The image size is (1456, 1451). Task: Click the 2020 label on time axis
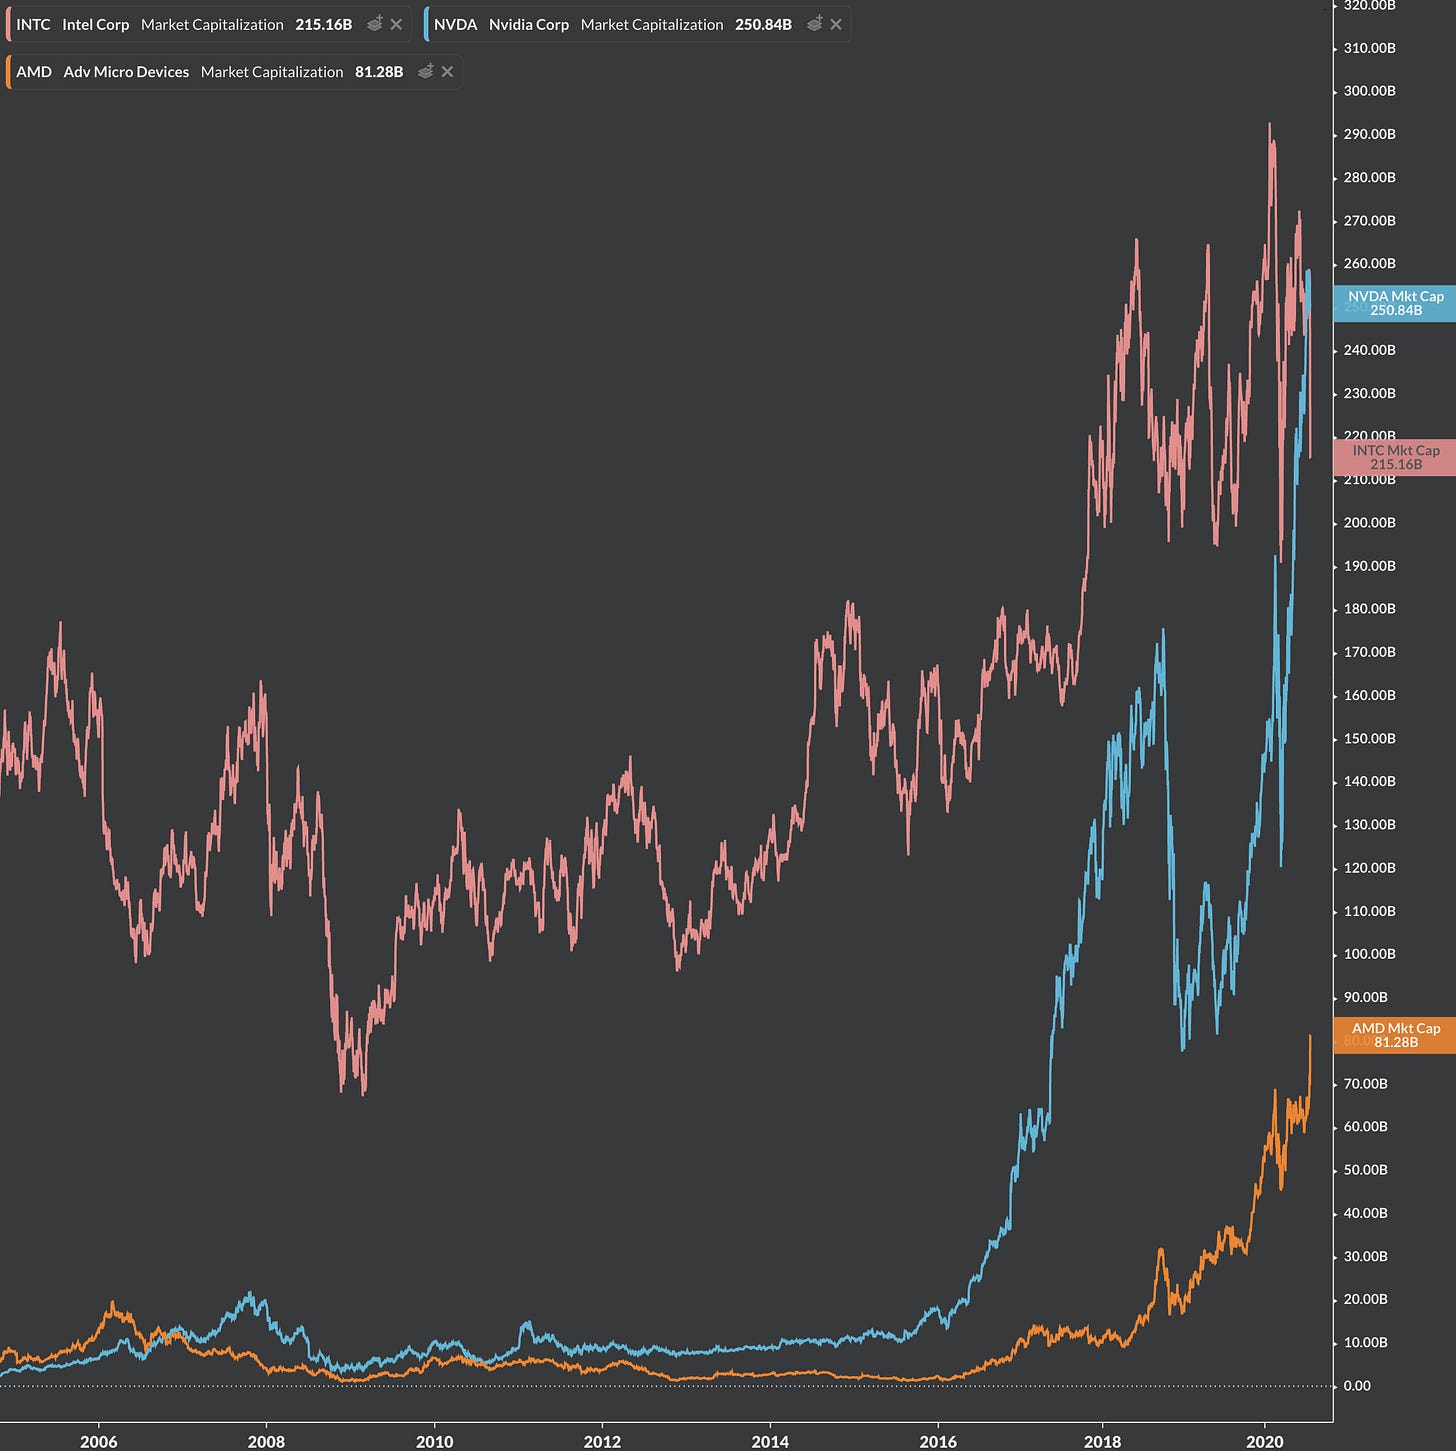point(1265,1441)
